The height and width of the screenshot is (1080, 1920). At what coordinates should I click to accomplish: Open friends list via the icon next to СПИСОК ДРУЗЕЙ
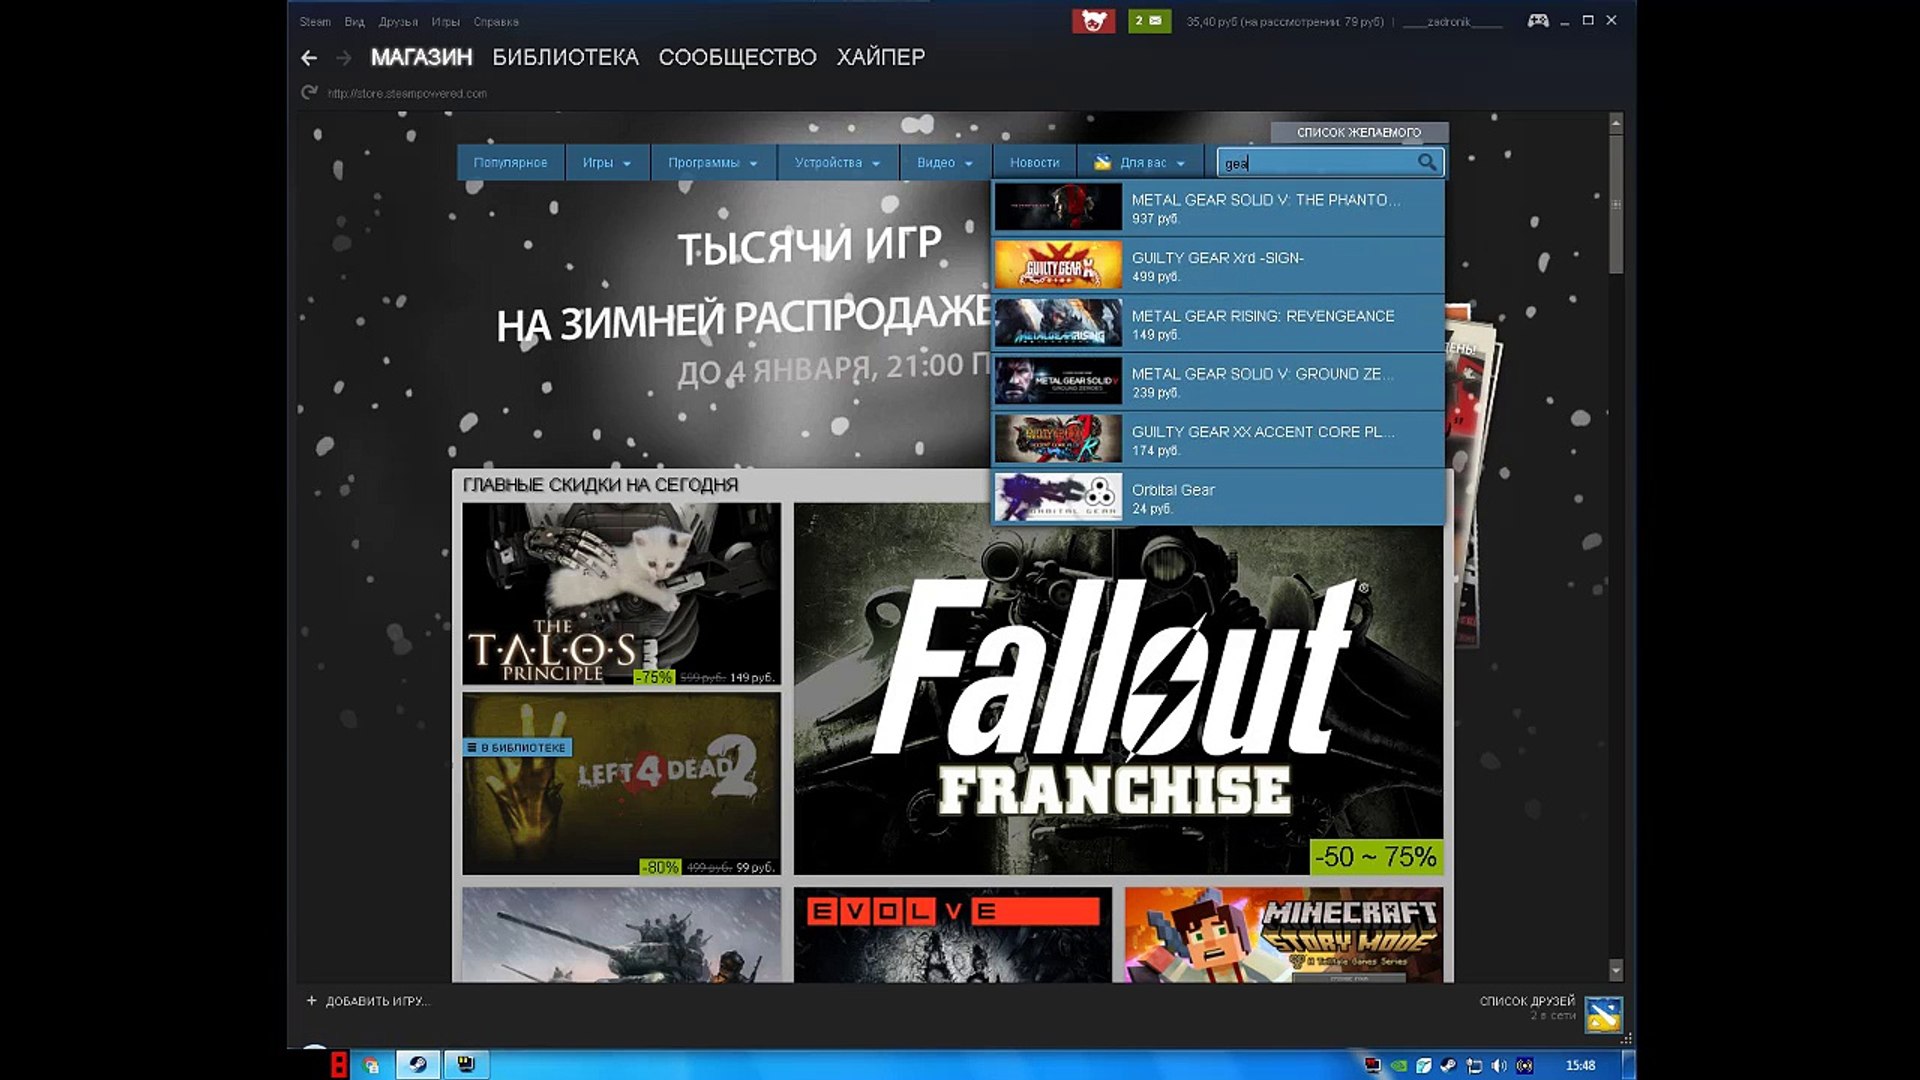coord(1606,1012)
